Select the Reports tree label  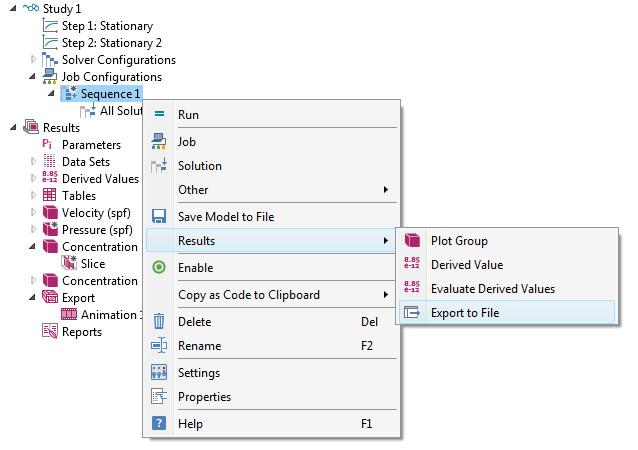tap(82, 332)
